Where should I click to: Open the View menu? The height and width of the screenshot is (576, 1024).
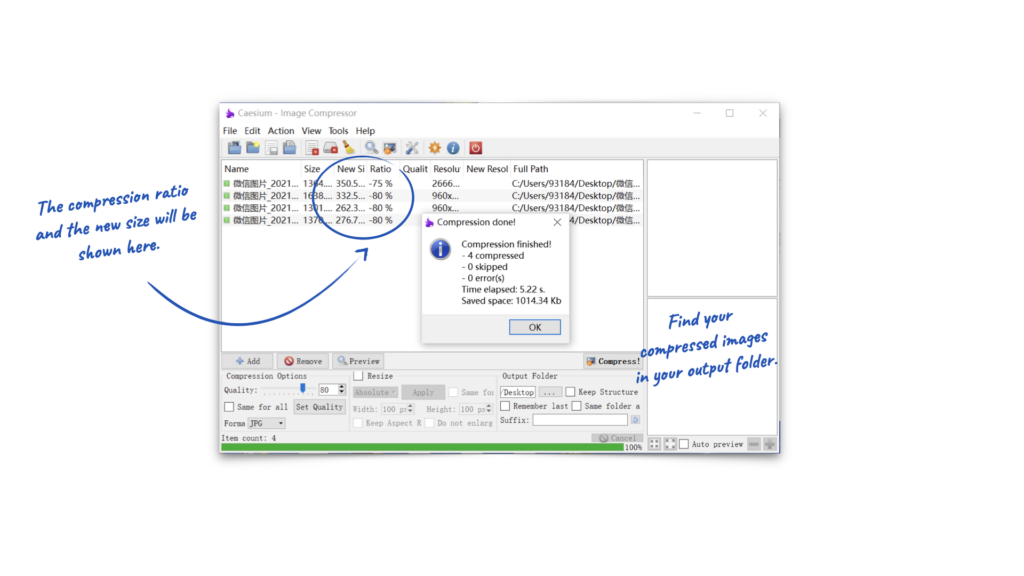point(311,131)
